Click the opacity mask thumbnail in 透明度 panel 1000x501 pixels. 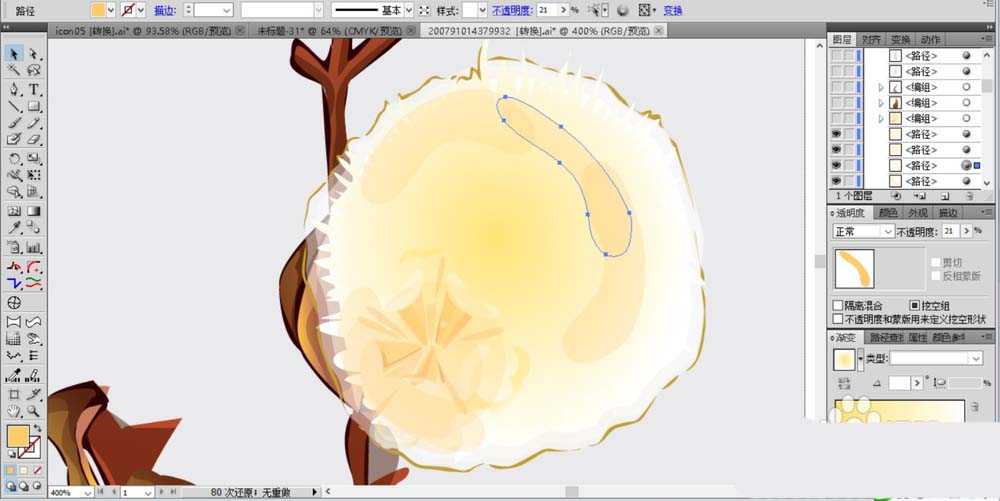point(854,268)
